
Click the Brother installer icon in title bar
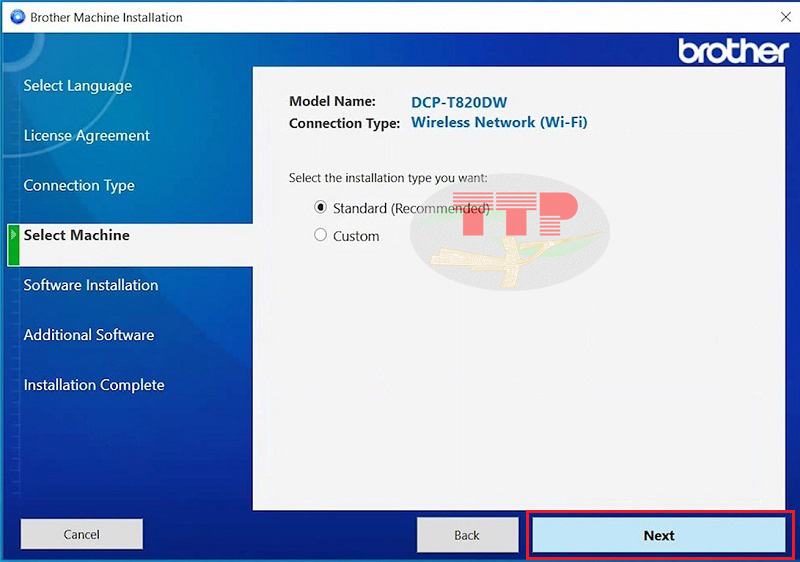17,17
